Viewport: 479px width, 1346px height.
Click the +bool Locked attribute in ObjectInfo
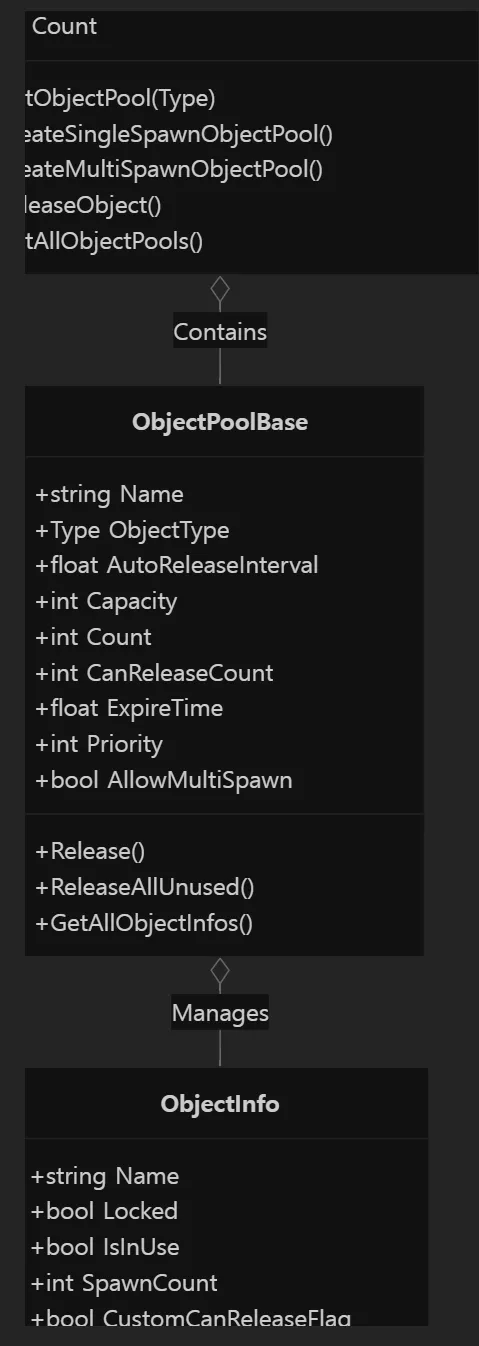[x=104, y=1211]
